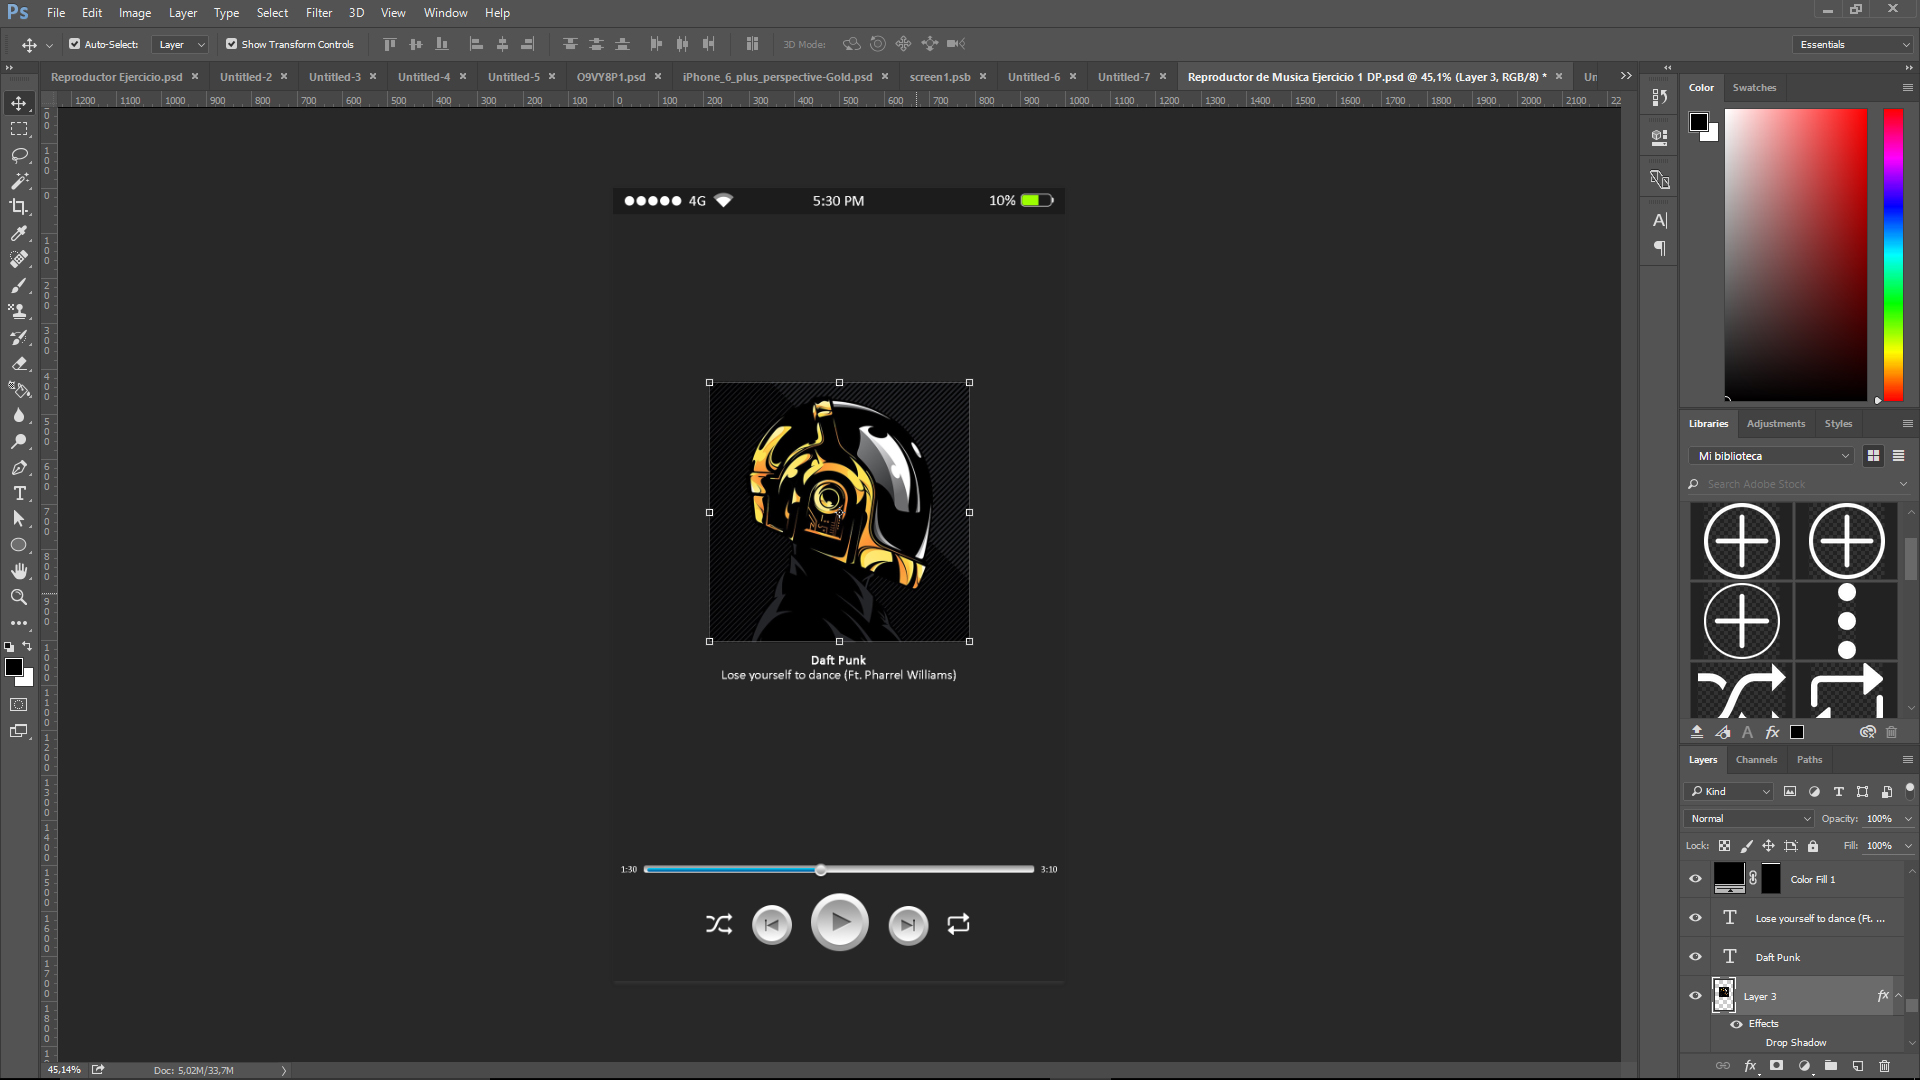Open the layer Kind filter dropdown
The height and width of the screenshot is (1080, 1920).
1730,791
